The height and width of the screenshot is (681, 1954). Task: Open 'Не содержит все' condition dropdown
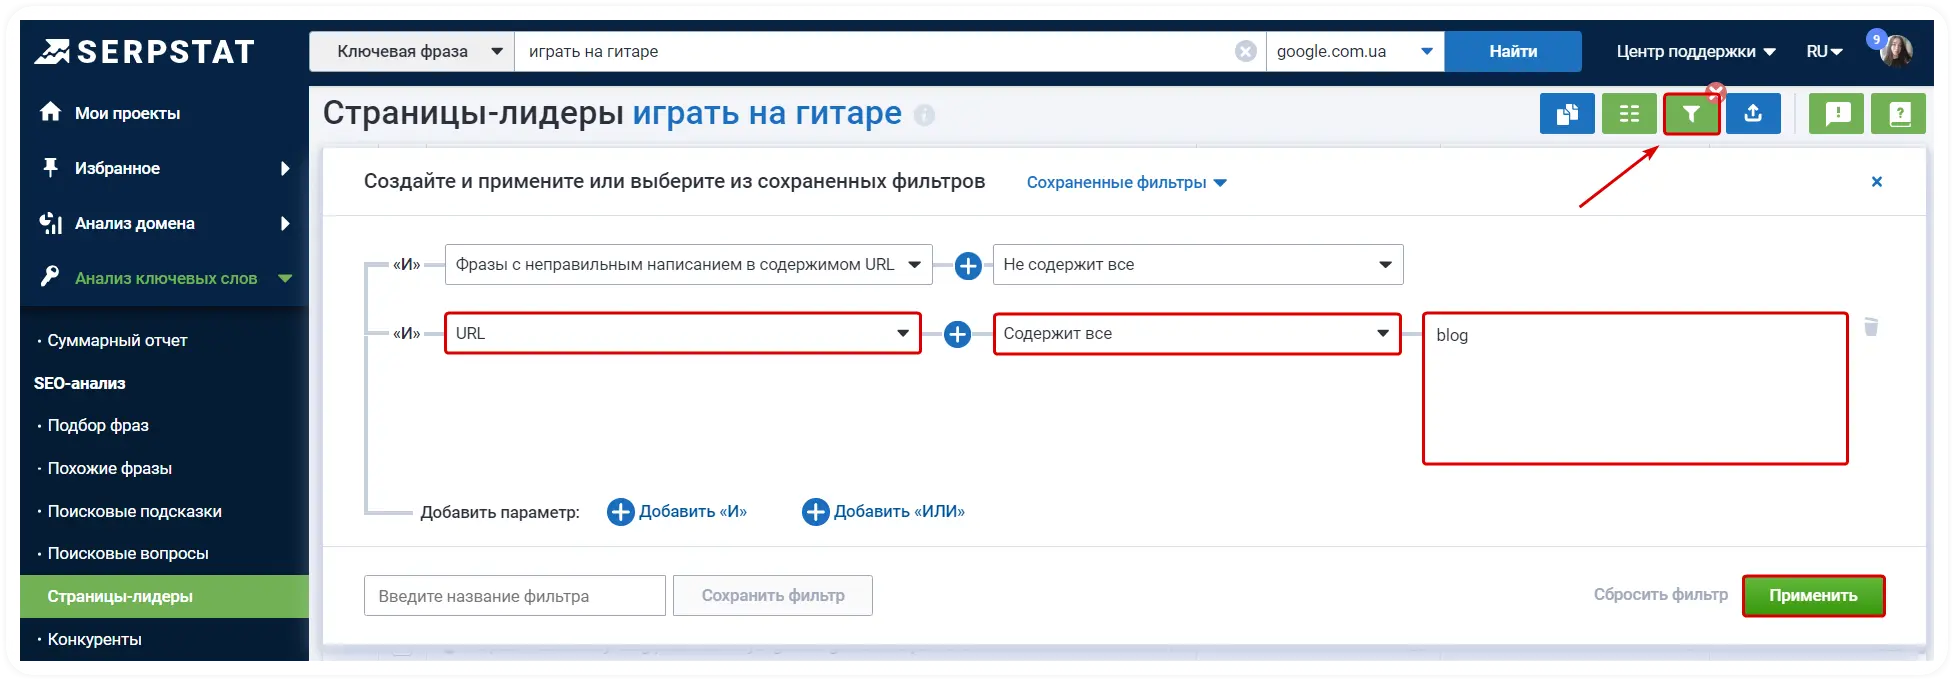pos(1198,265)
